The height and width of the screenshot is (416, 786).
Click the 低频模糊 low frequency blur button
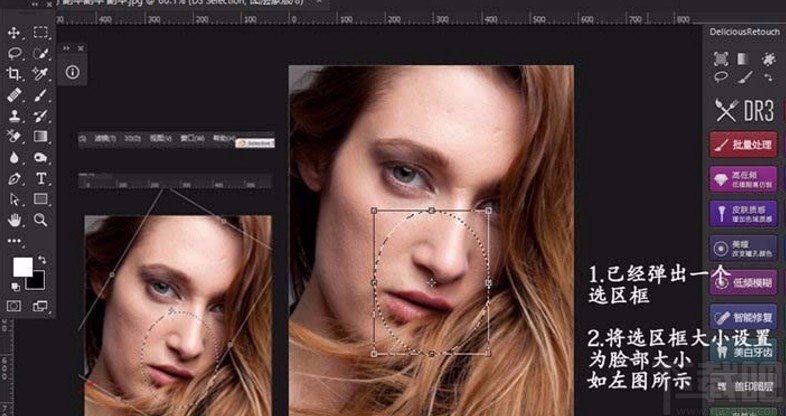point(743,283)
